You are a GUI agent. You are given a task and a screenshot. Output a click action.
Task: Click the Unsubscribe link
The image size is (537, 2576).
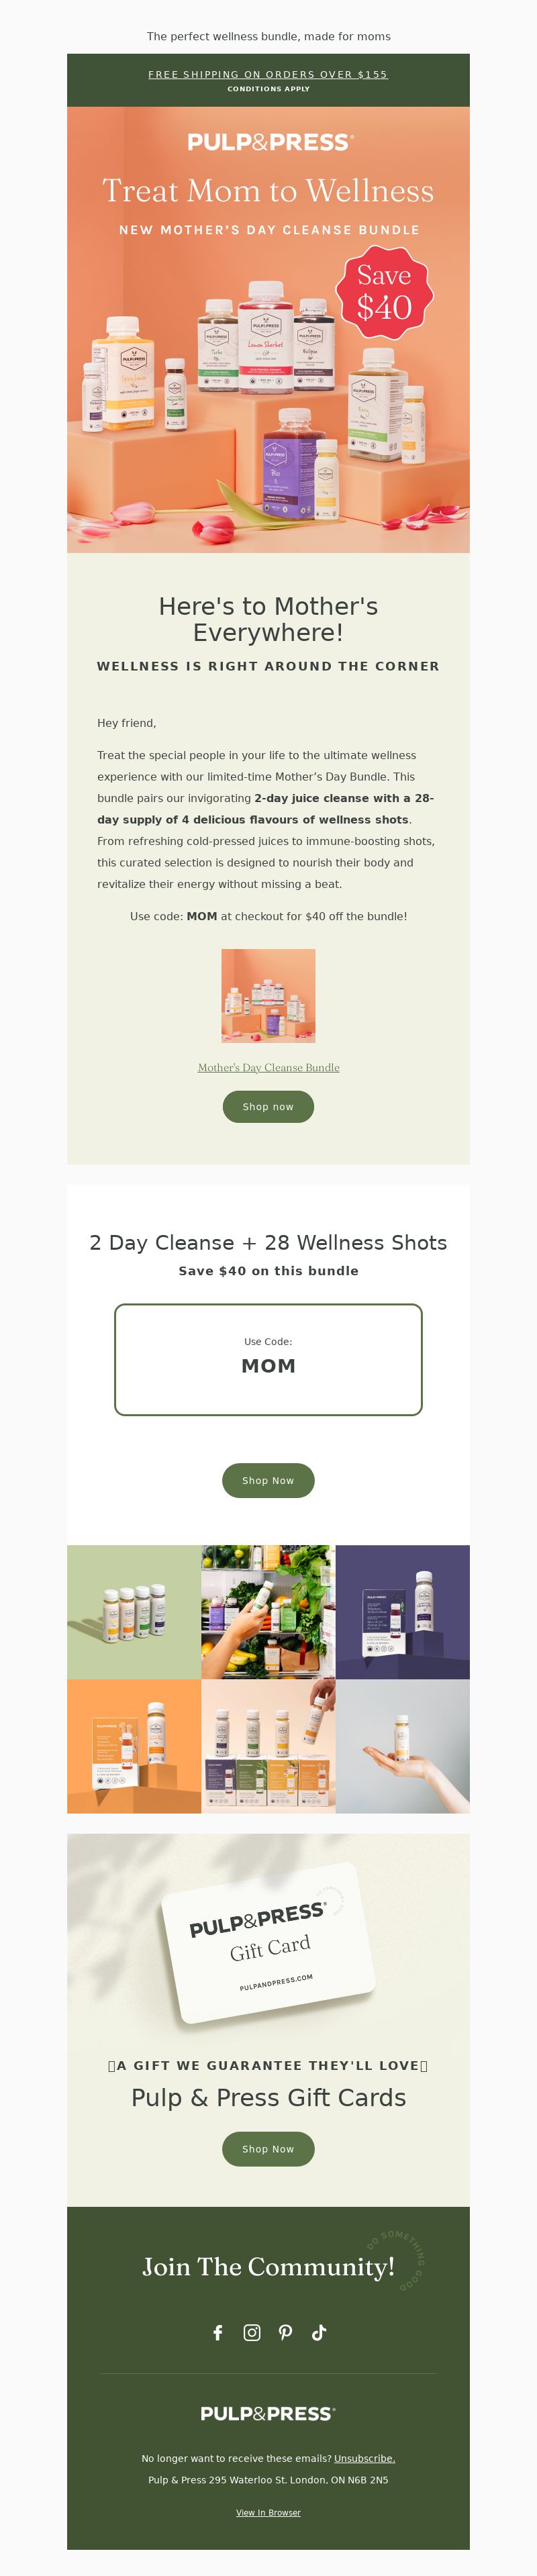[x=364, y=2459]
